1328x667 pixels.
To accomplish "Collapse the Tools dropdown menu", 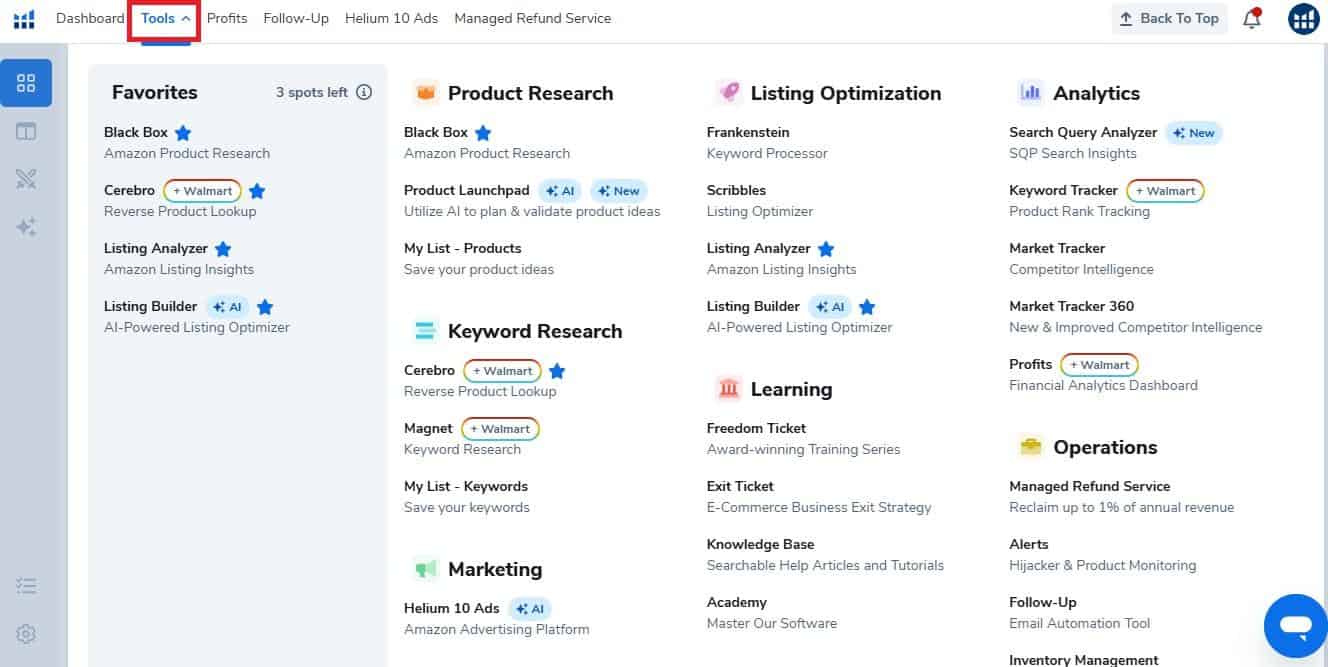I will [x=166, y=18].
